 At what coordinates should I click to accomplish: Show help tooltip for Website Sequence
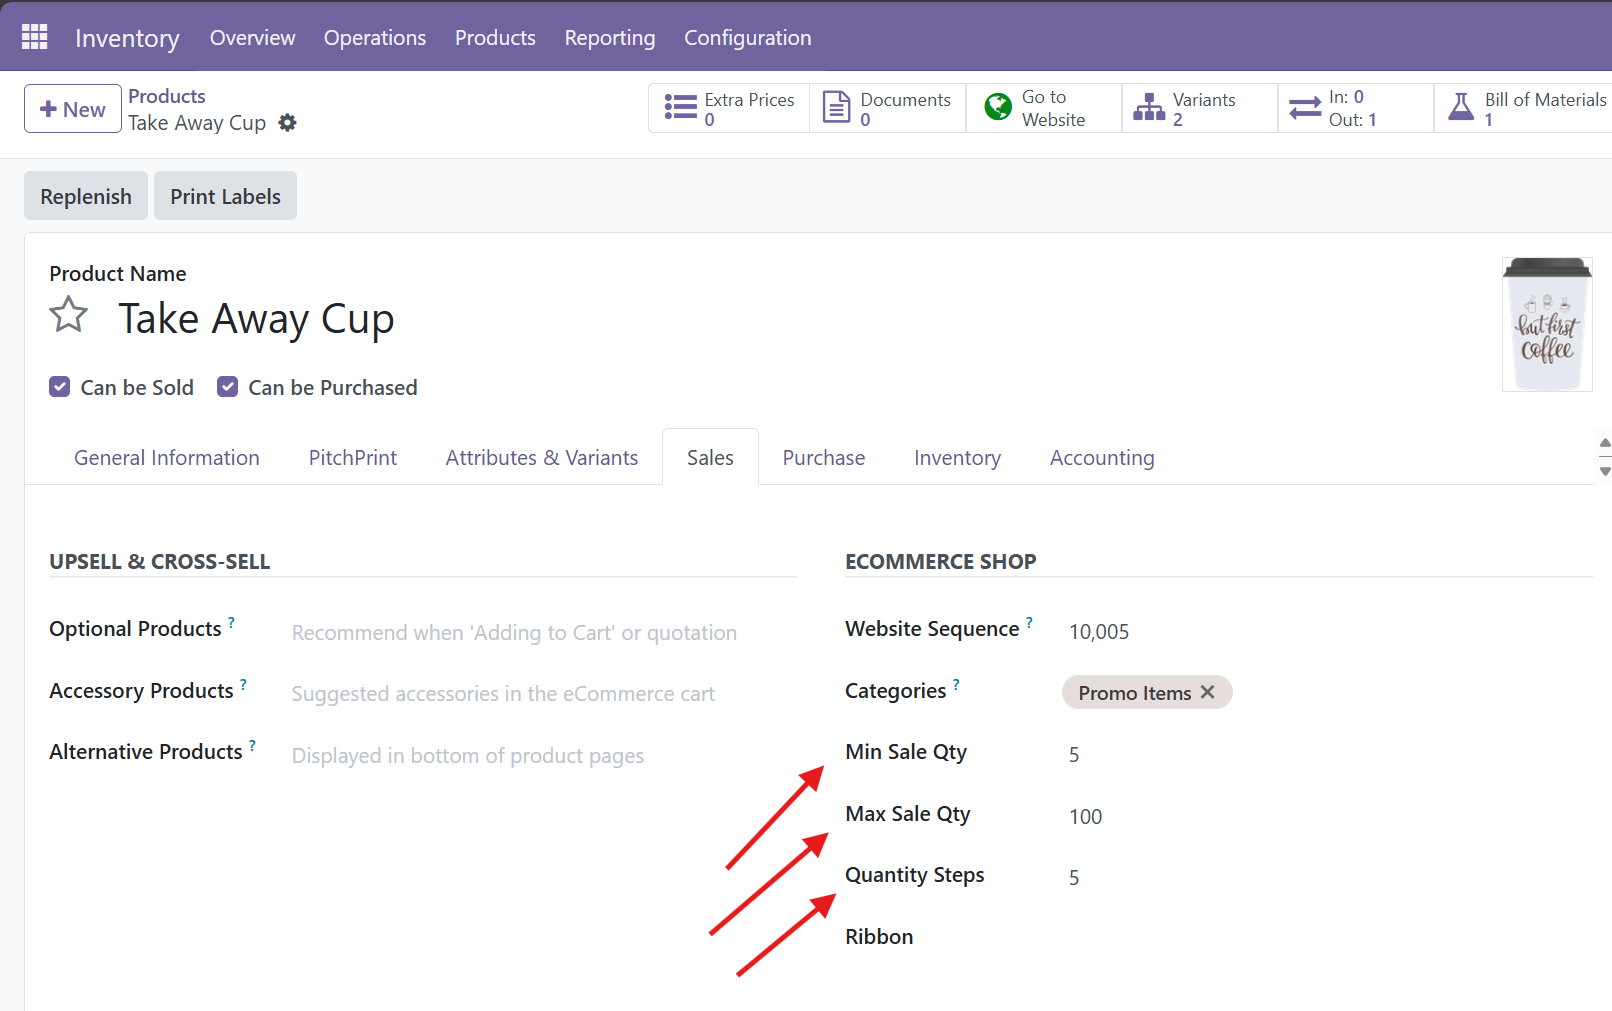pyautogui.click(x=1029, y=621)
